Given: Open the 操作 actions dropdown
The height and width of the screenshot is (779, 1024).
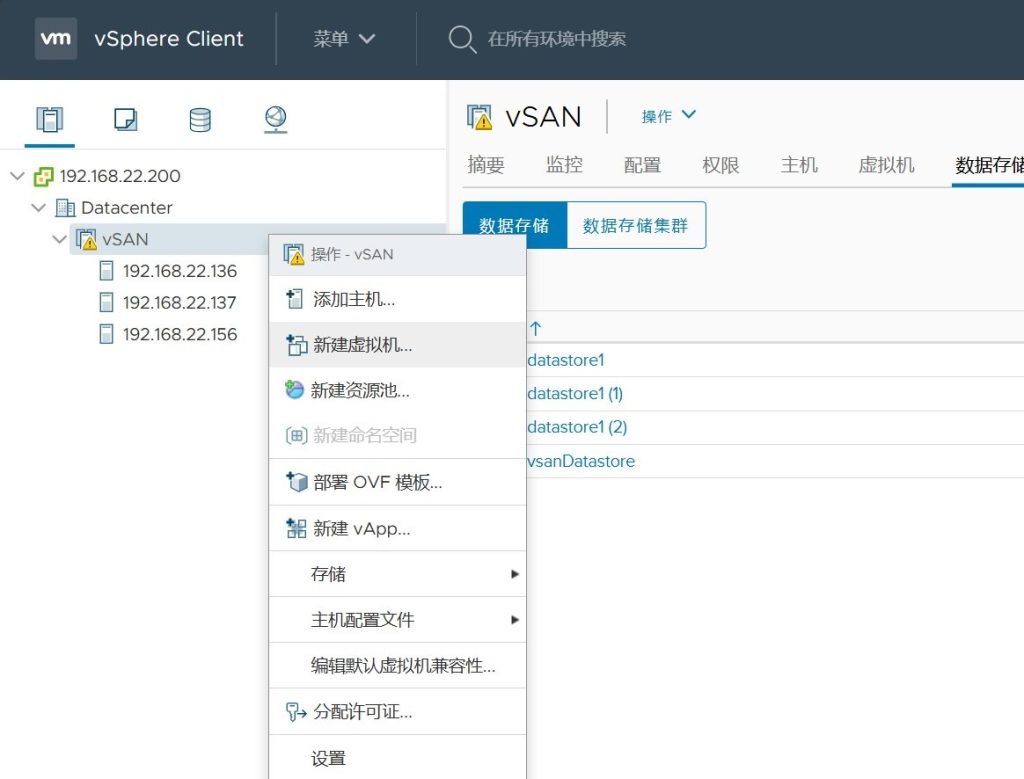Looking at the screenshot, I should (x=668, y=116).
